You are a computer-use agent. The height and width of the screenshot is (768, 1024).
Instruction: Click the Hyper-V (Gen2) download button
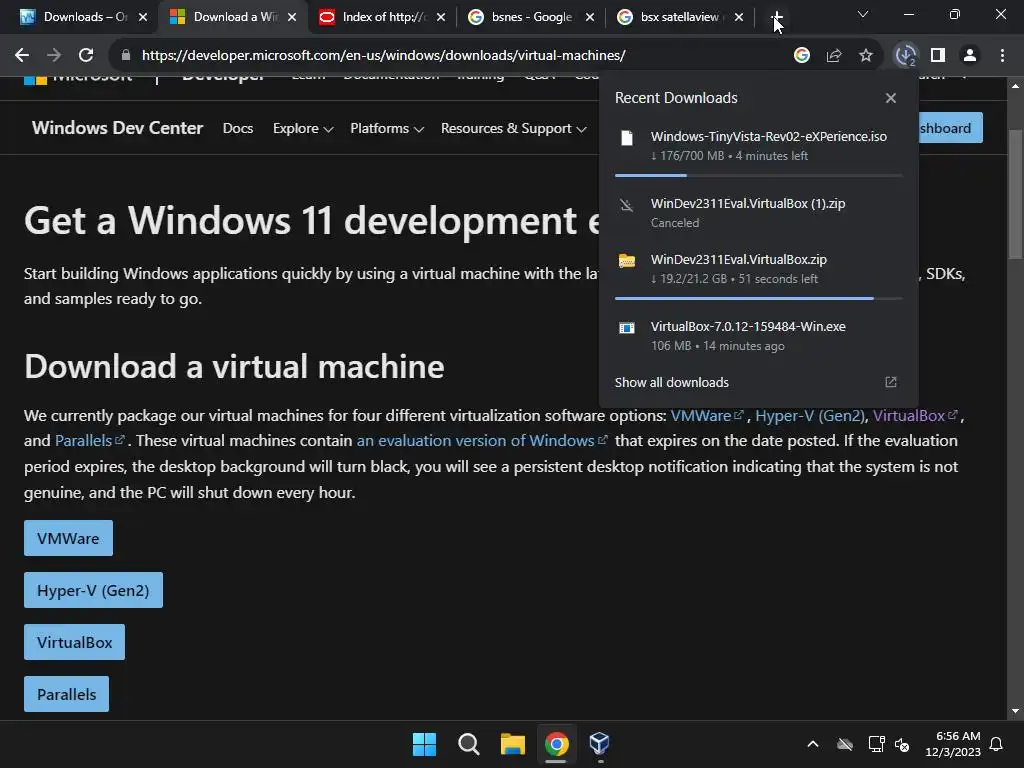click(93, 590)
